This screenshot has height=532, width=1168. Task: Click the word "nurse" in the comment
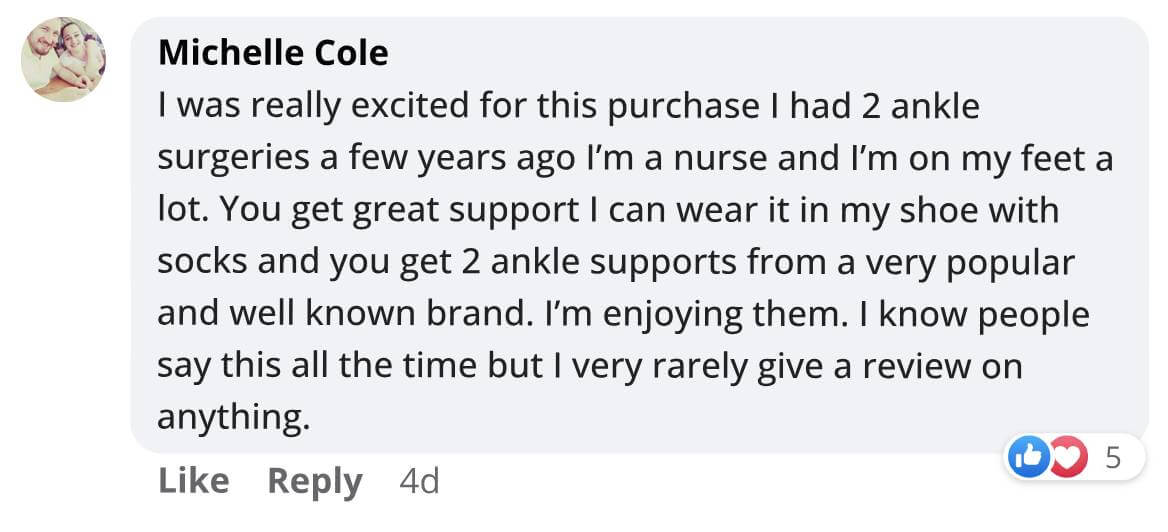783,159
